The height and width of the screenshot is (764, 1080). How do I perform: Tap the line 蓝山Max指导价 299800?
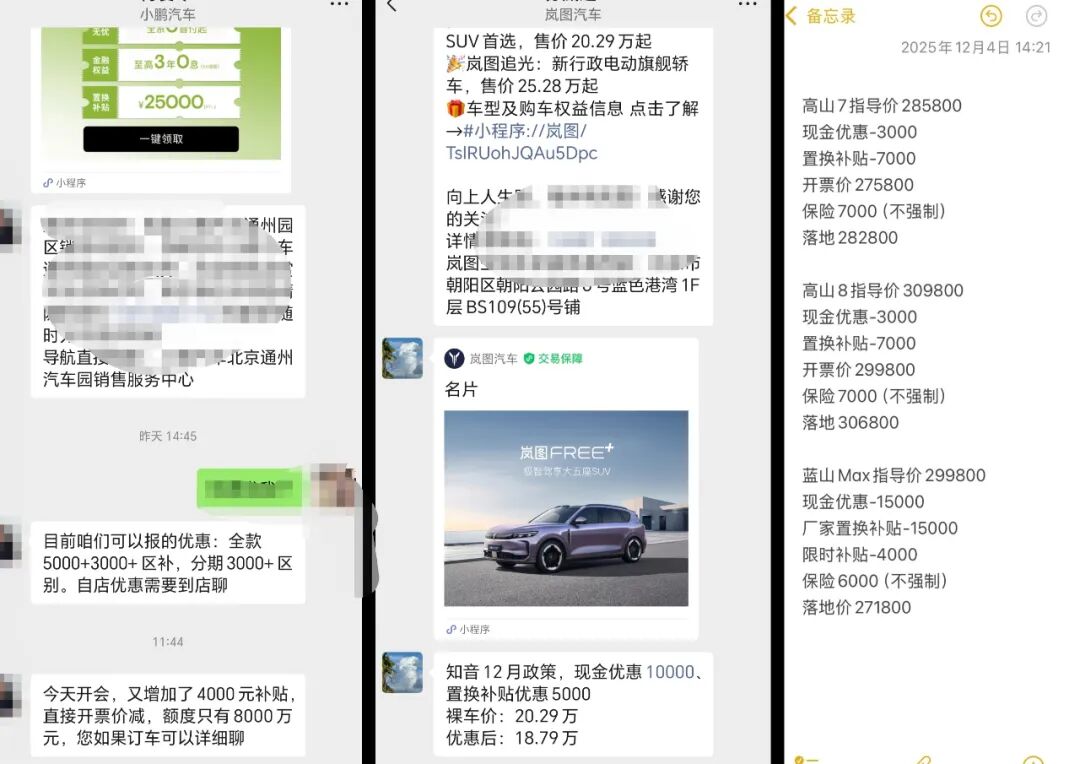coord(893,475)
